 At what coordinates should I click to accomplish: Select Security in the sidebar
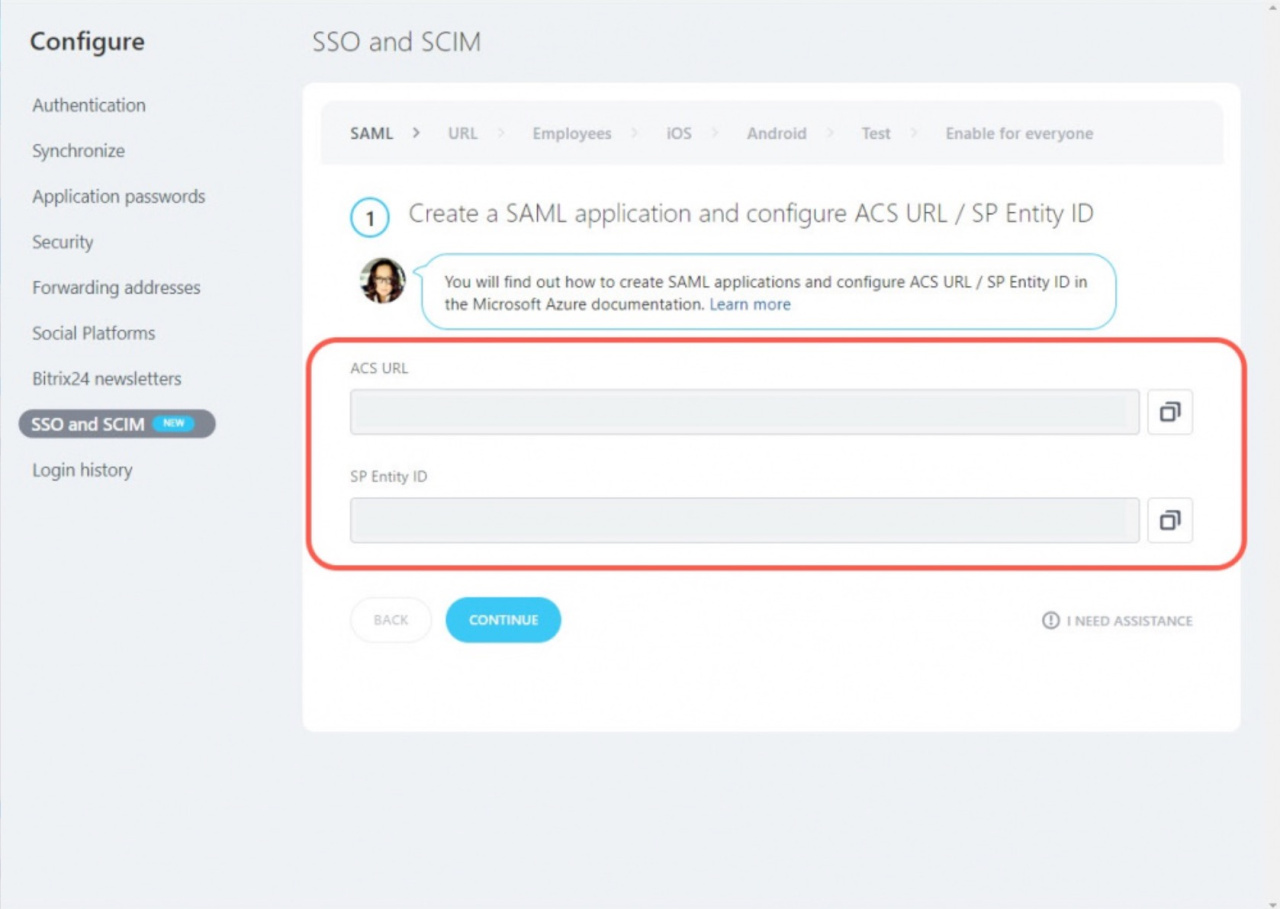(x=62, y=242)
